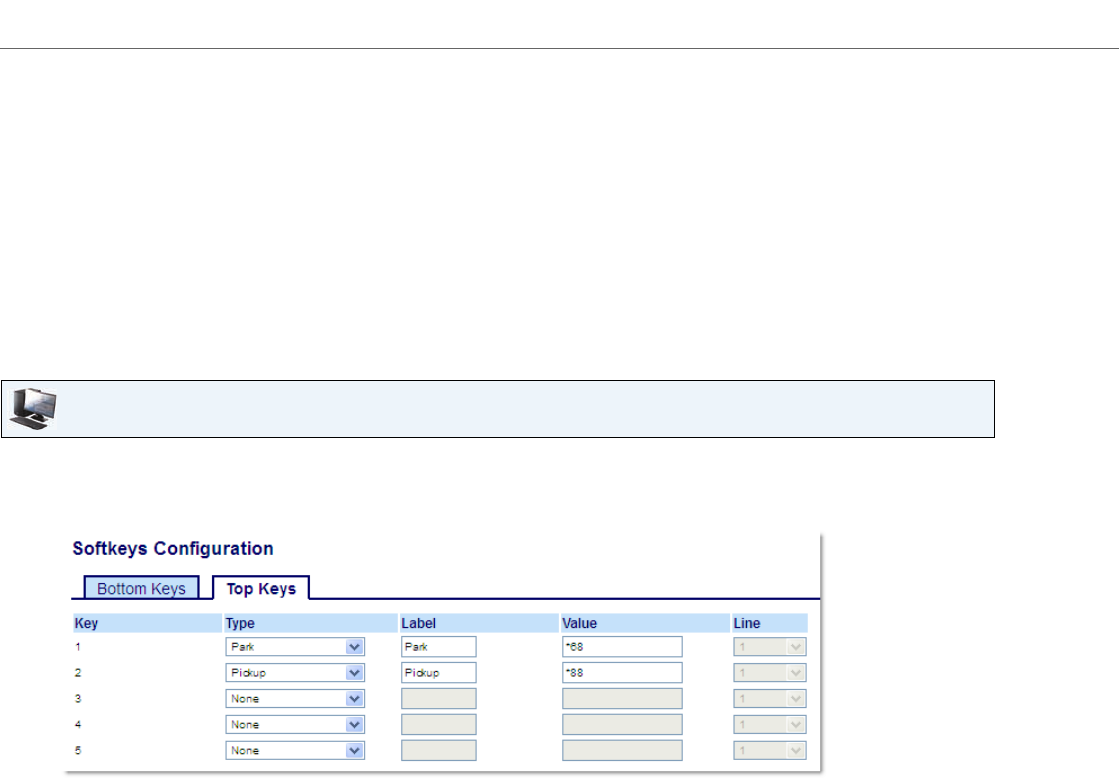The height and width of the screenshot is (778, 1119).
Task: Click the Label field containing Park
Action: pyautogui.click(x=438, y=647)
